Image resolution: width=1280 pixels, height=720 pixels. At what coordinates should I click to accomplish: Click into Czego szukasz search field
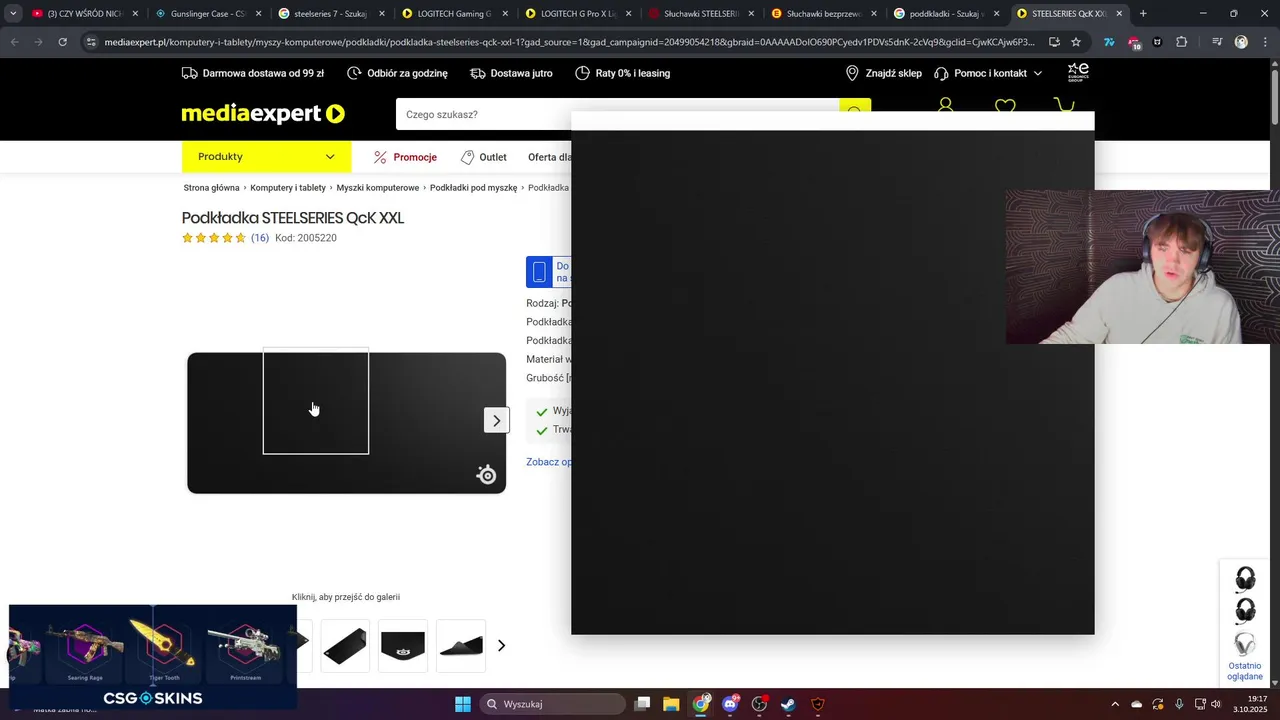[617, 114]
